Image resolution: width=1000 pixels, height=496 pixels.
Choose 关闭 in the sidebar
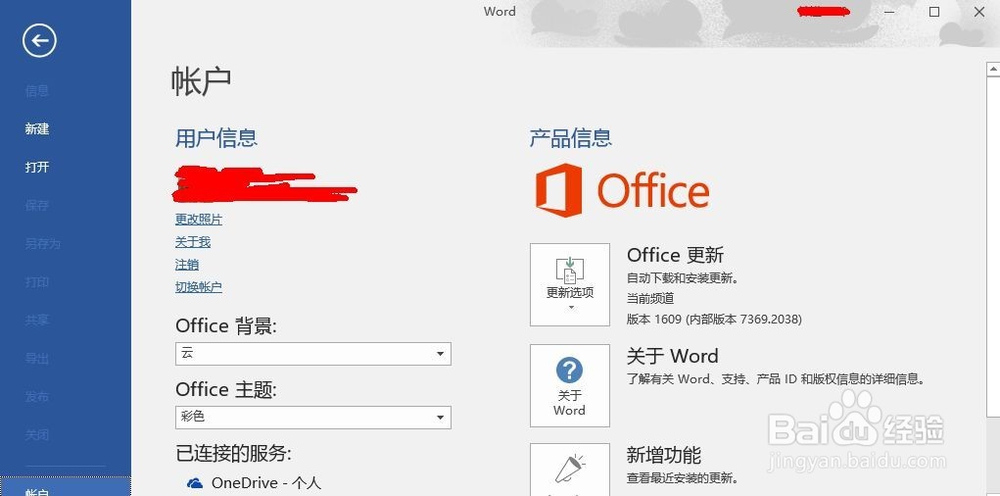[37, 435]
